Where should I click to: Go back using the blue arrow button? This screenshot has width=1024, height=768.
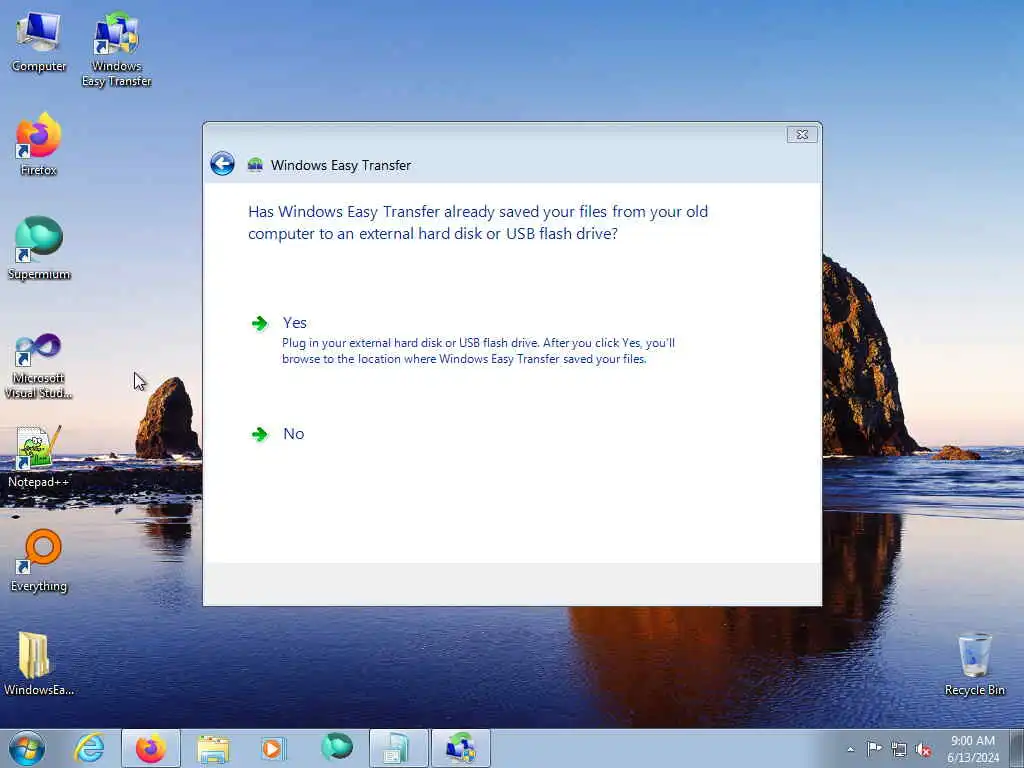tap(222, 163)
